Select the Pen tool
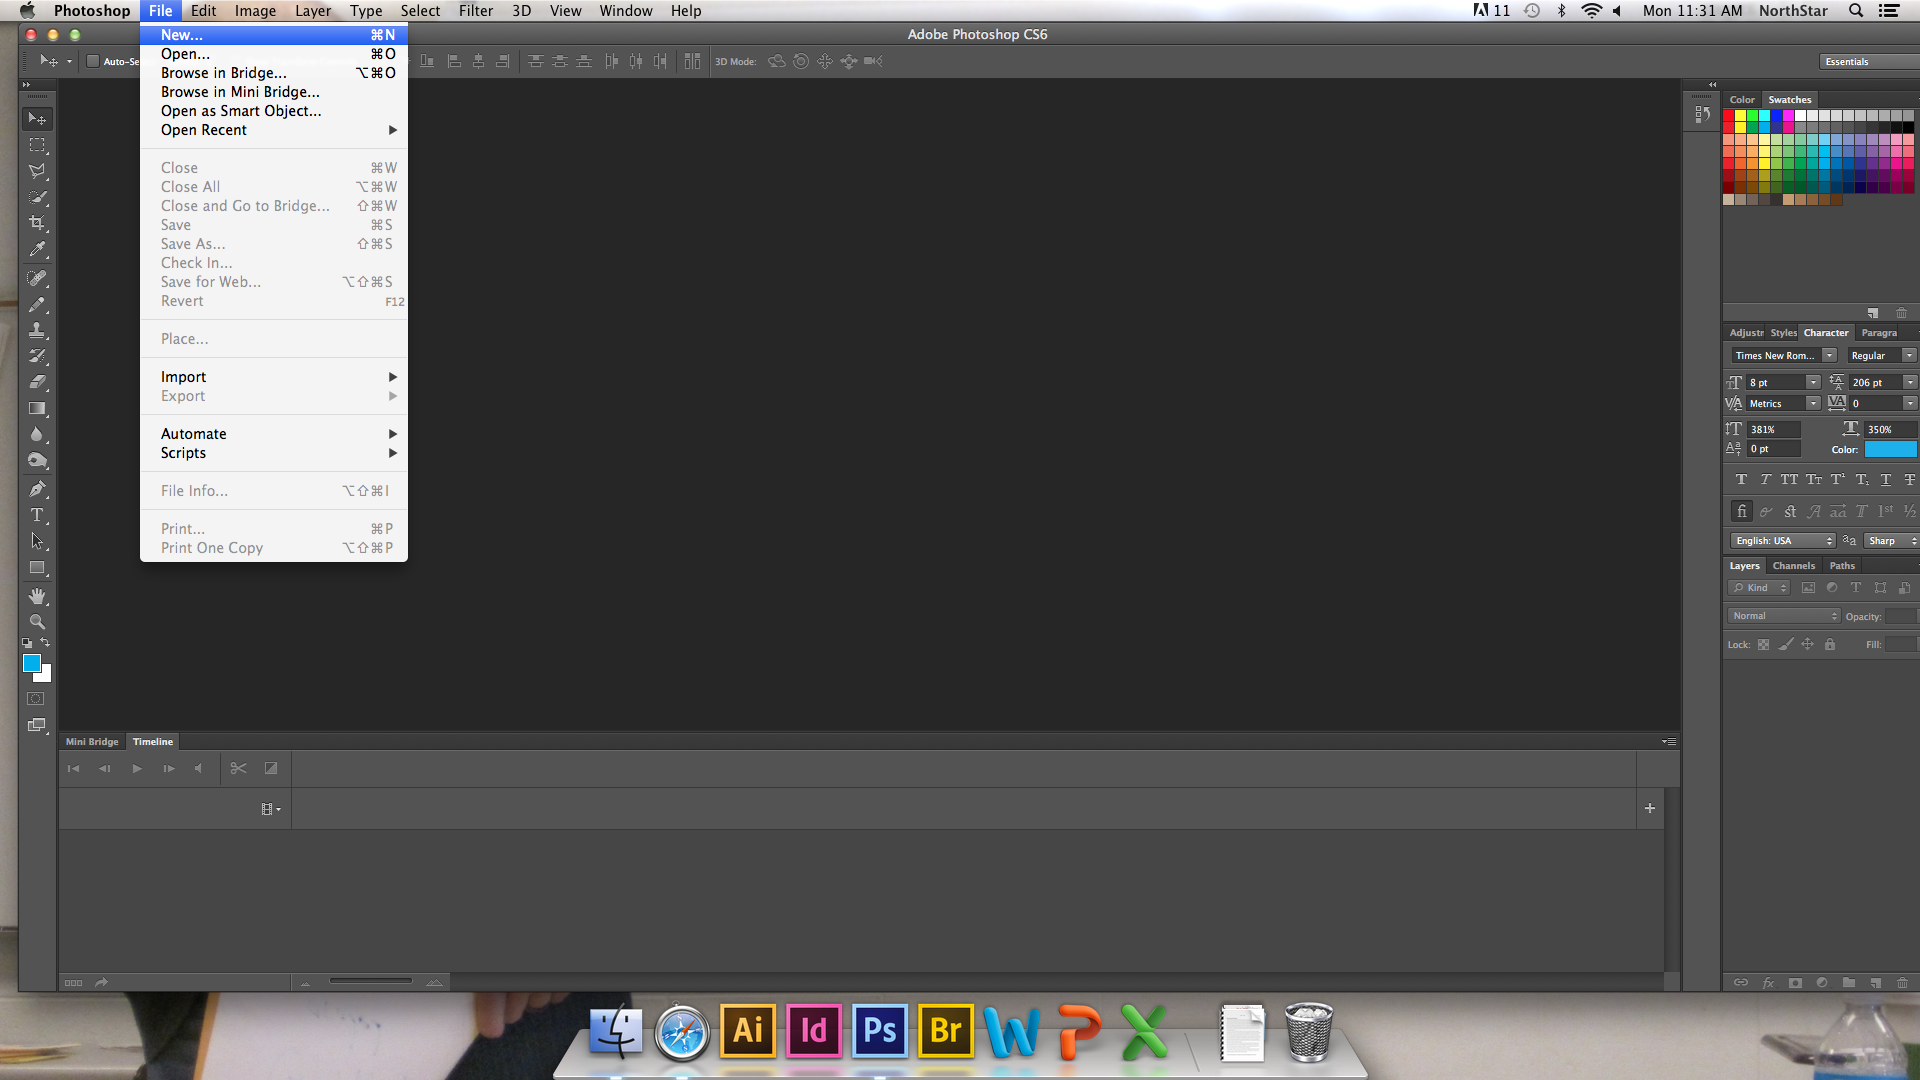This screenshot has height=1080, width=1920. point(37,489)
